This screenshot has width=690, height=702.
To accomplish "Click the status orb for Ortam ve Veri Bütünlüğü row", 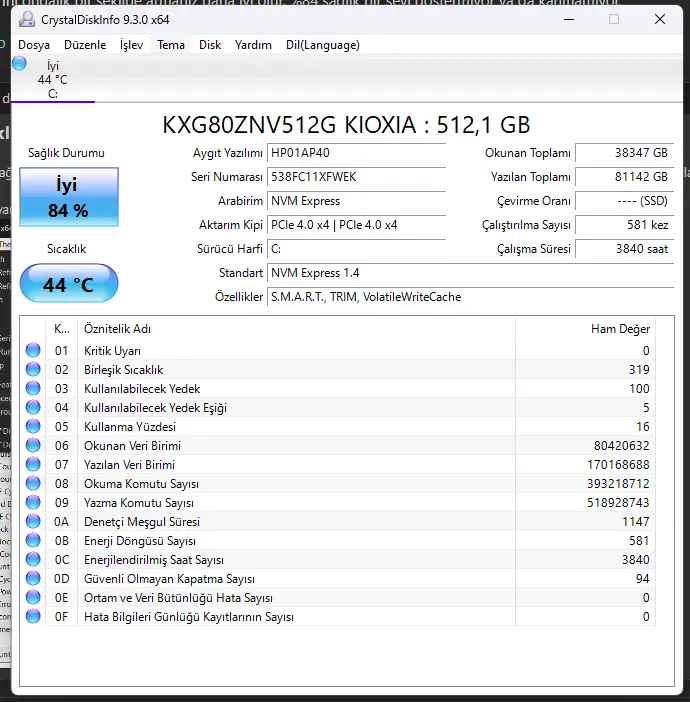I will click(33, 597).
